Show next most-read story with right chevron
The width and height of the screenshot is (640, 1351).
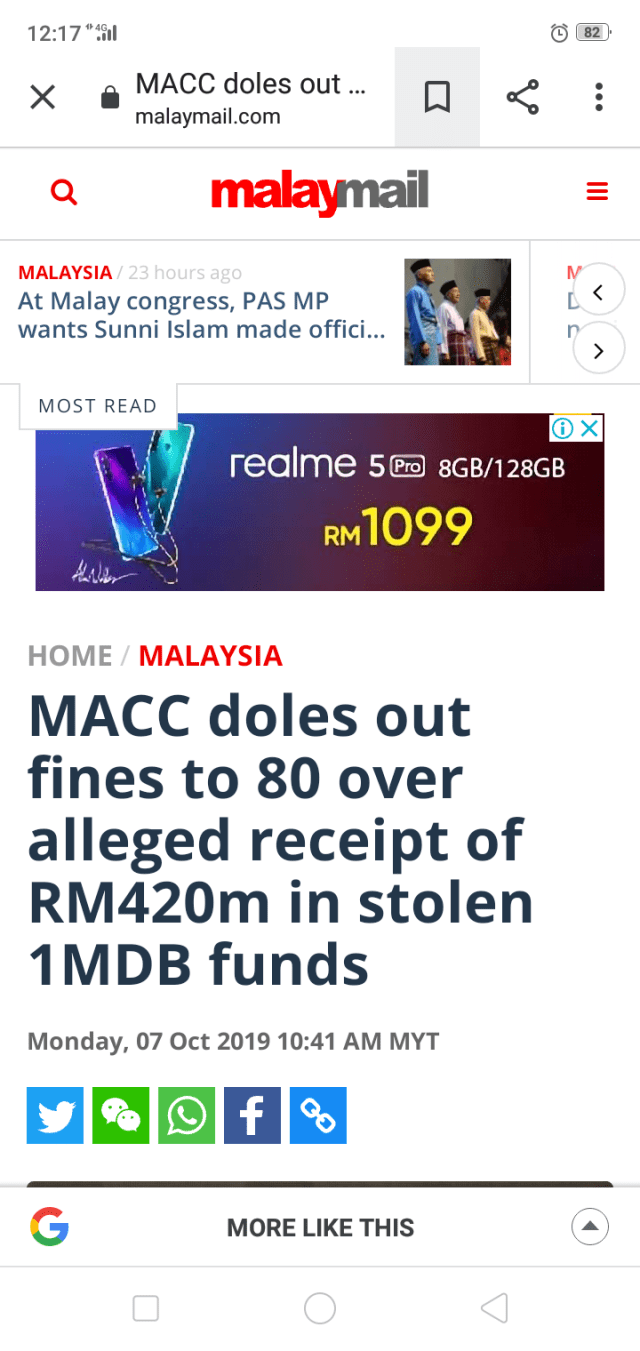point(598,350)
